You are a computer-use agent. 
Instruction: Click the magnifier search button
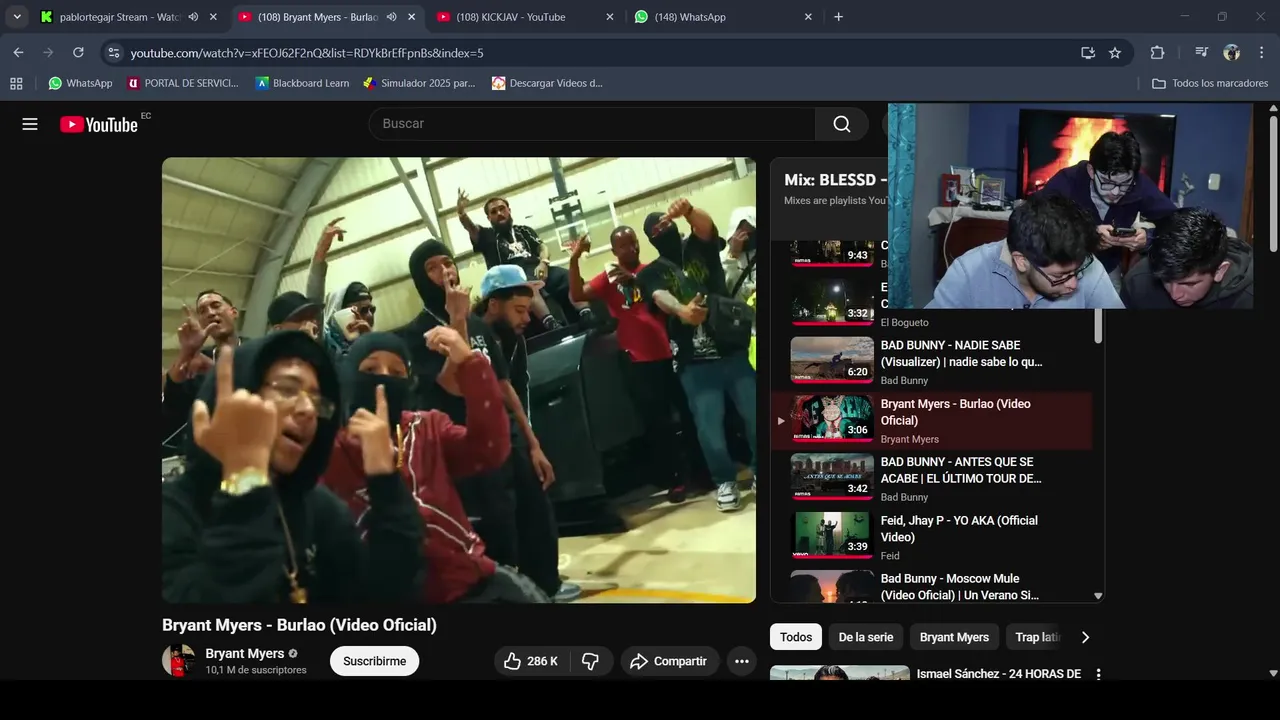(x=842, y=124)
